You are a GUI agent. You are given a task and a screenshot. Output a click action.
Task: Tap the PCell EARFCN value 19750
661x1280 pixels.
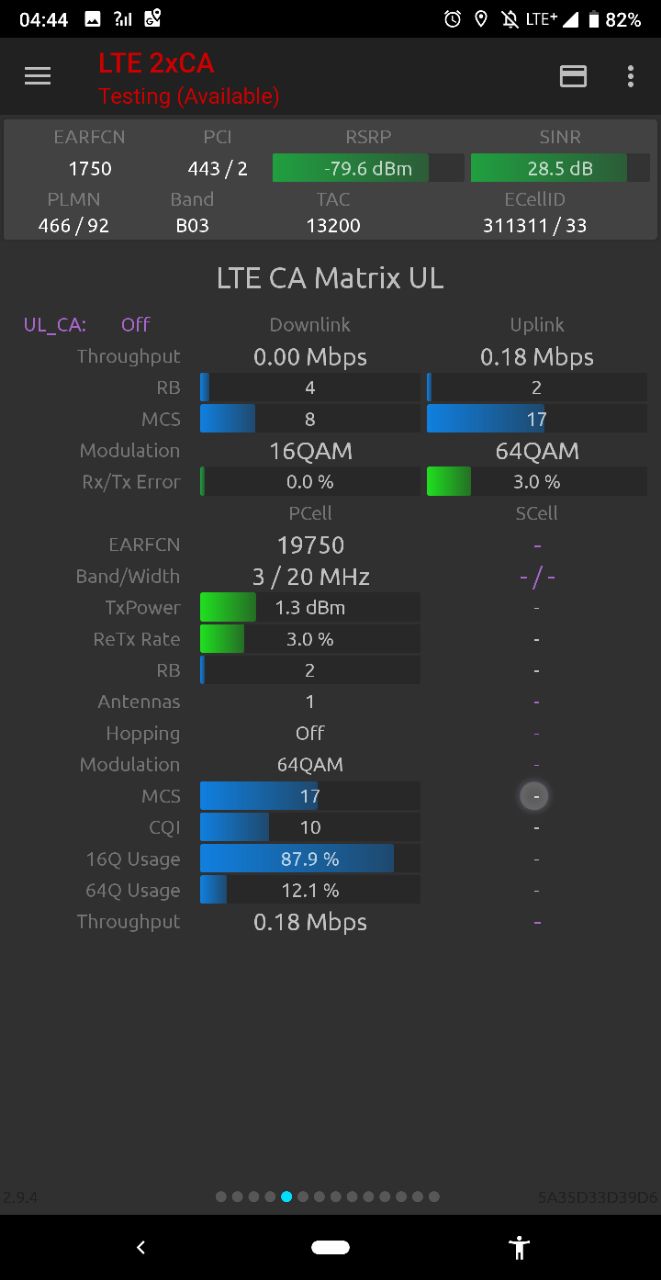click(x=310, y=545)
